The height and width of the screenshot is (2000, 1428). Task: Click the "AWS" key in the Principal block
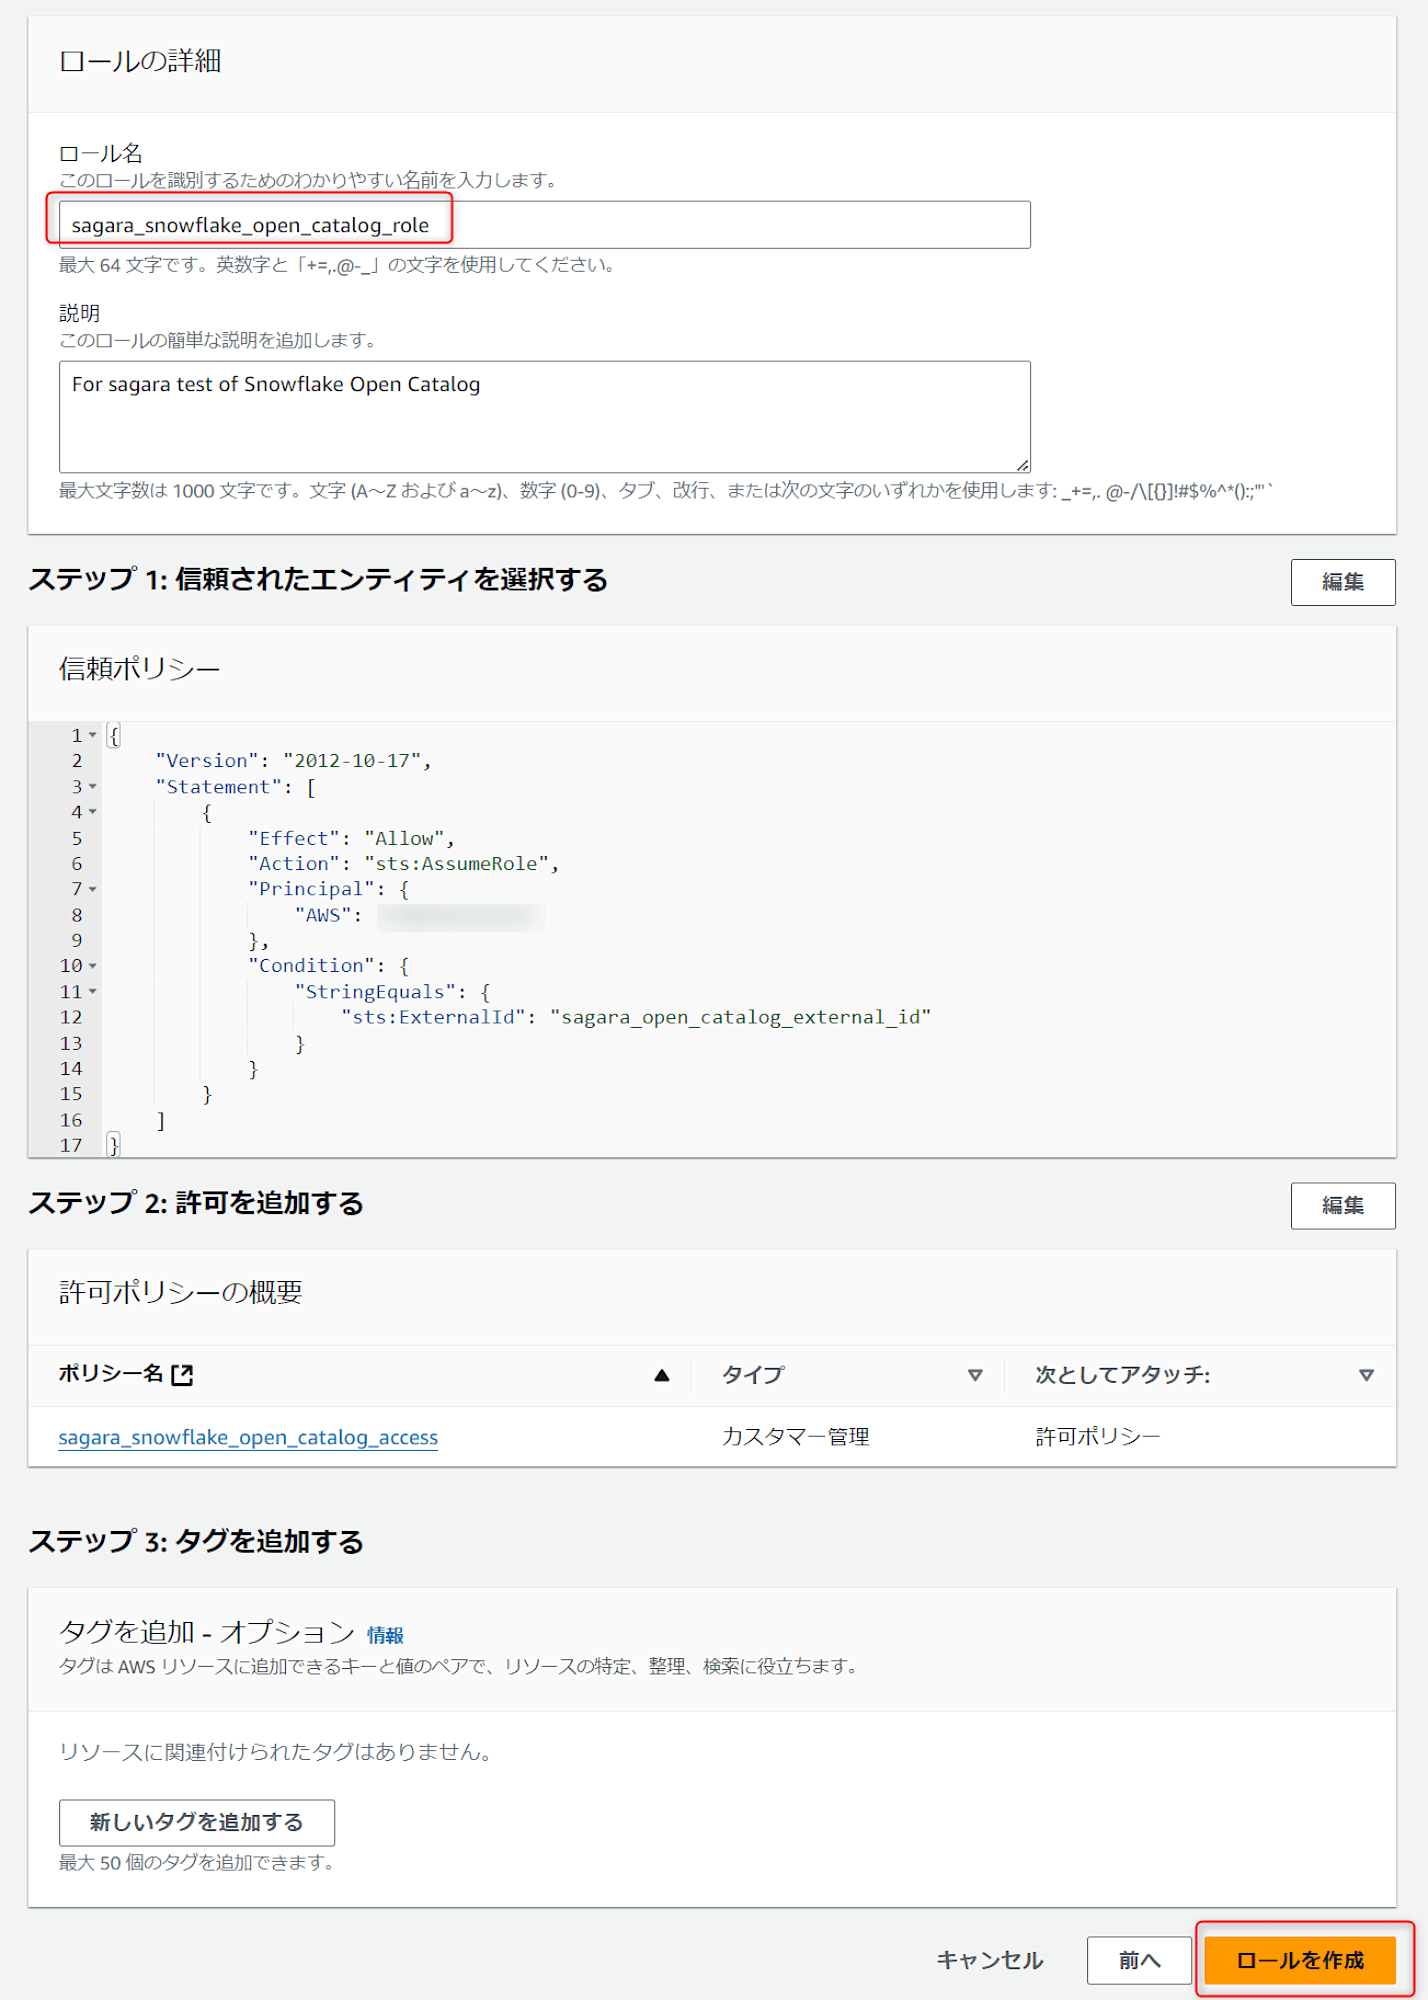pyautogui.click(x=323, y=915)
